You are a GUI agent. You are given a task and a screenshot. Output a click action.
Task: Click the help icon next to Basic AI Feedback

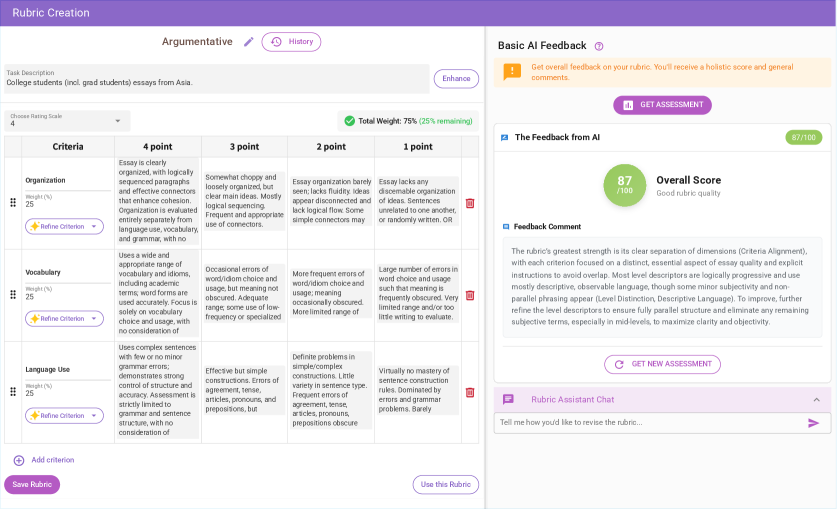pos(599,46)
